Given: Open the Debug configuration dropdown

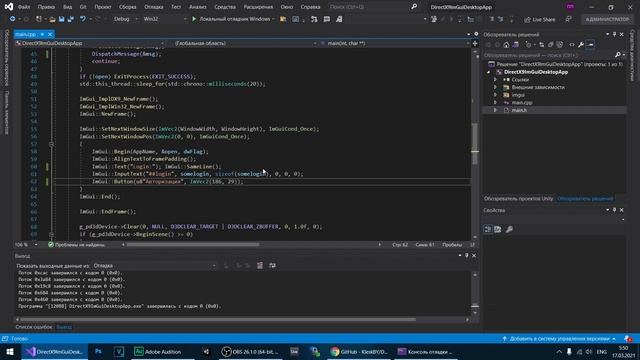Looking at the screenshot, I should point(125,19).
